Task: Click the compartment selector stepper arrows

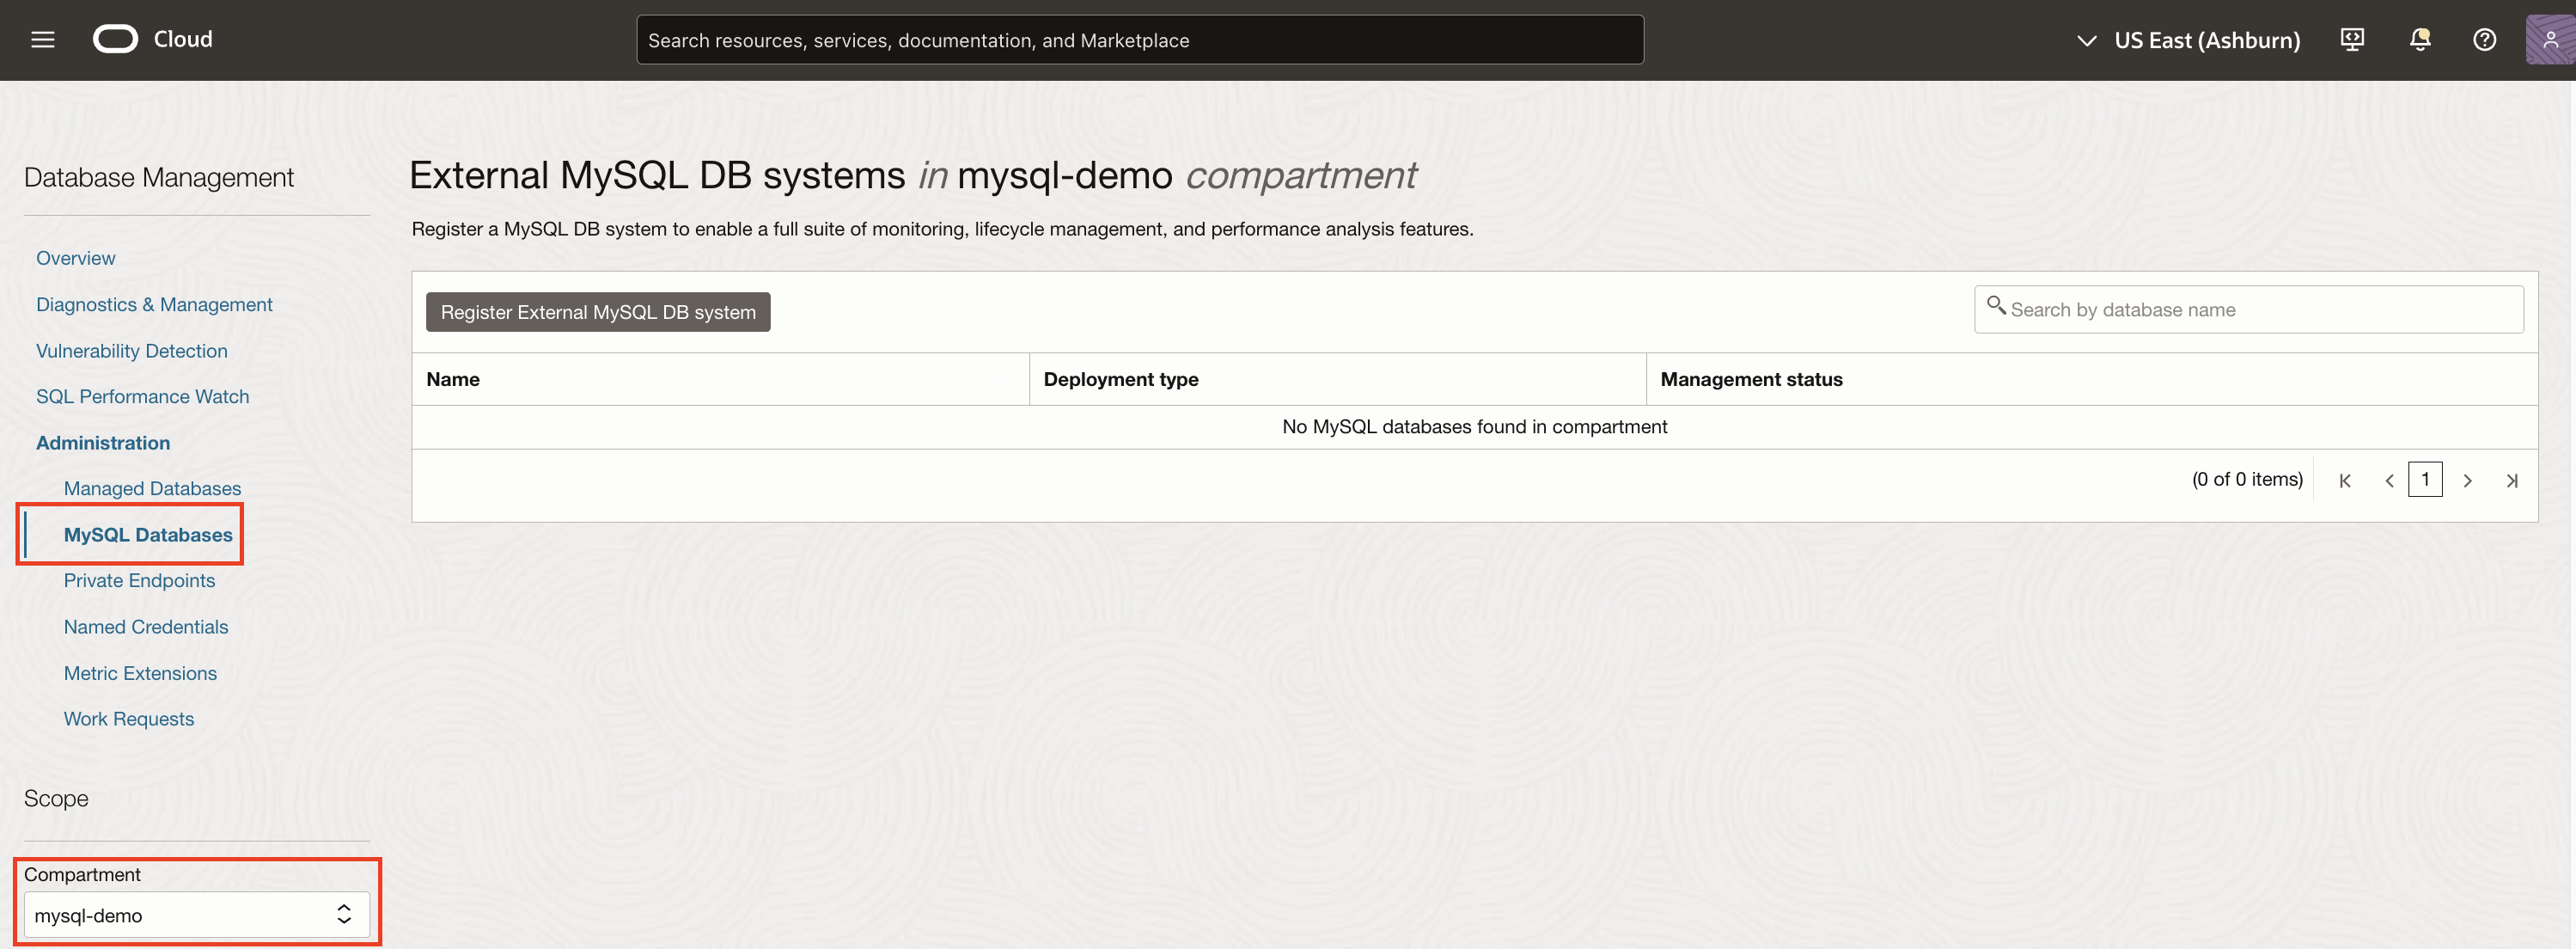Action: click(x=343, y=913)
